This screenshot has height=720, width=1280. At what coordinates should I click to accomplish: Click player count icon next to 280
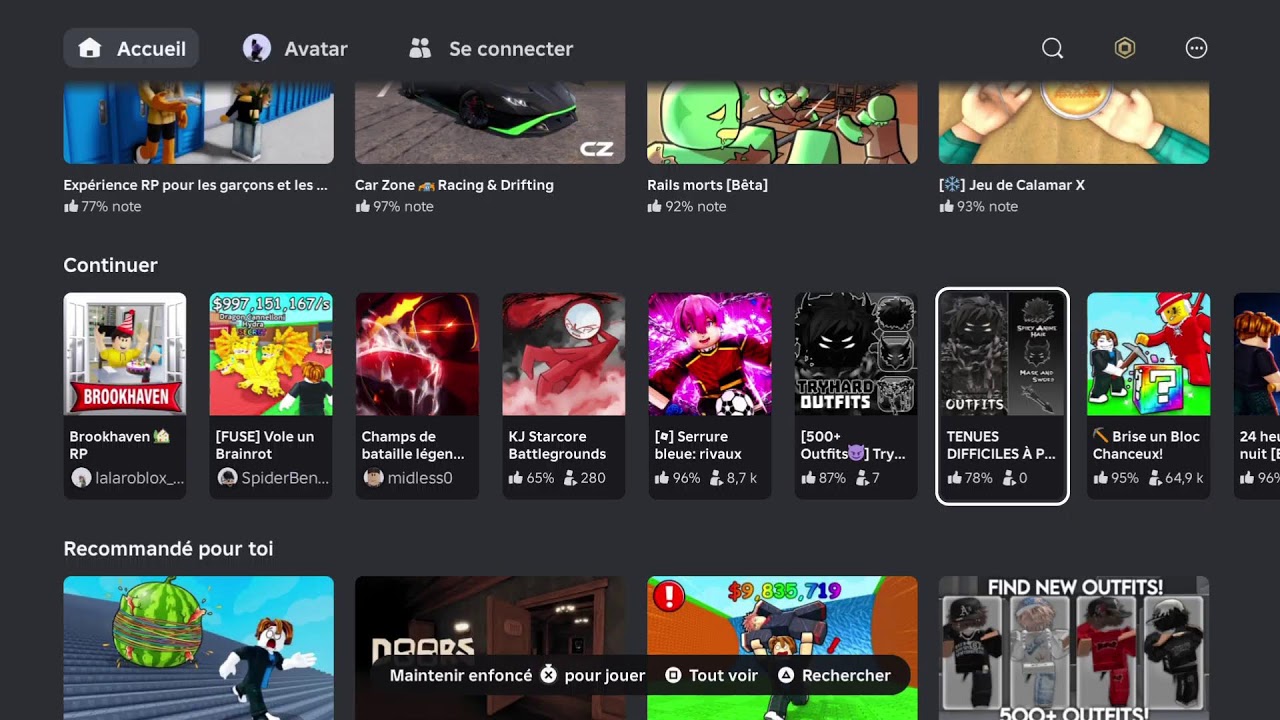[x=570, y=478]
